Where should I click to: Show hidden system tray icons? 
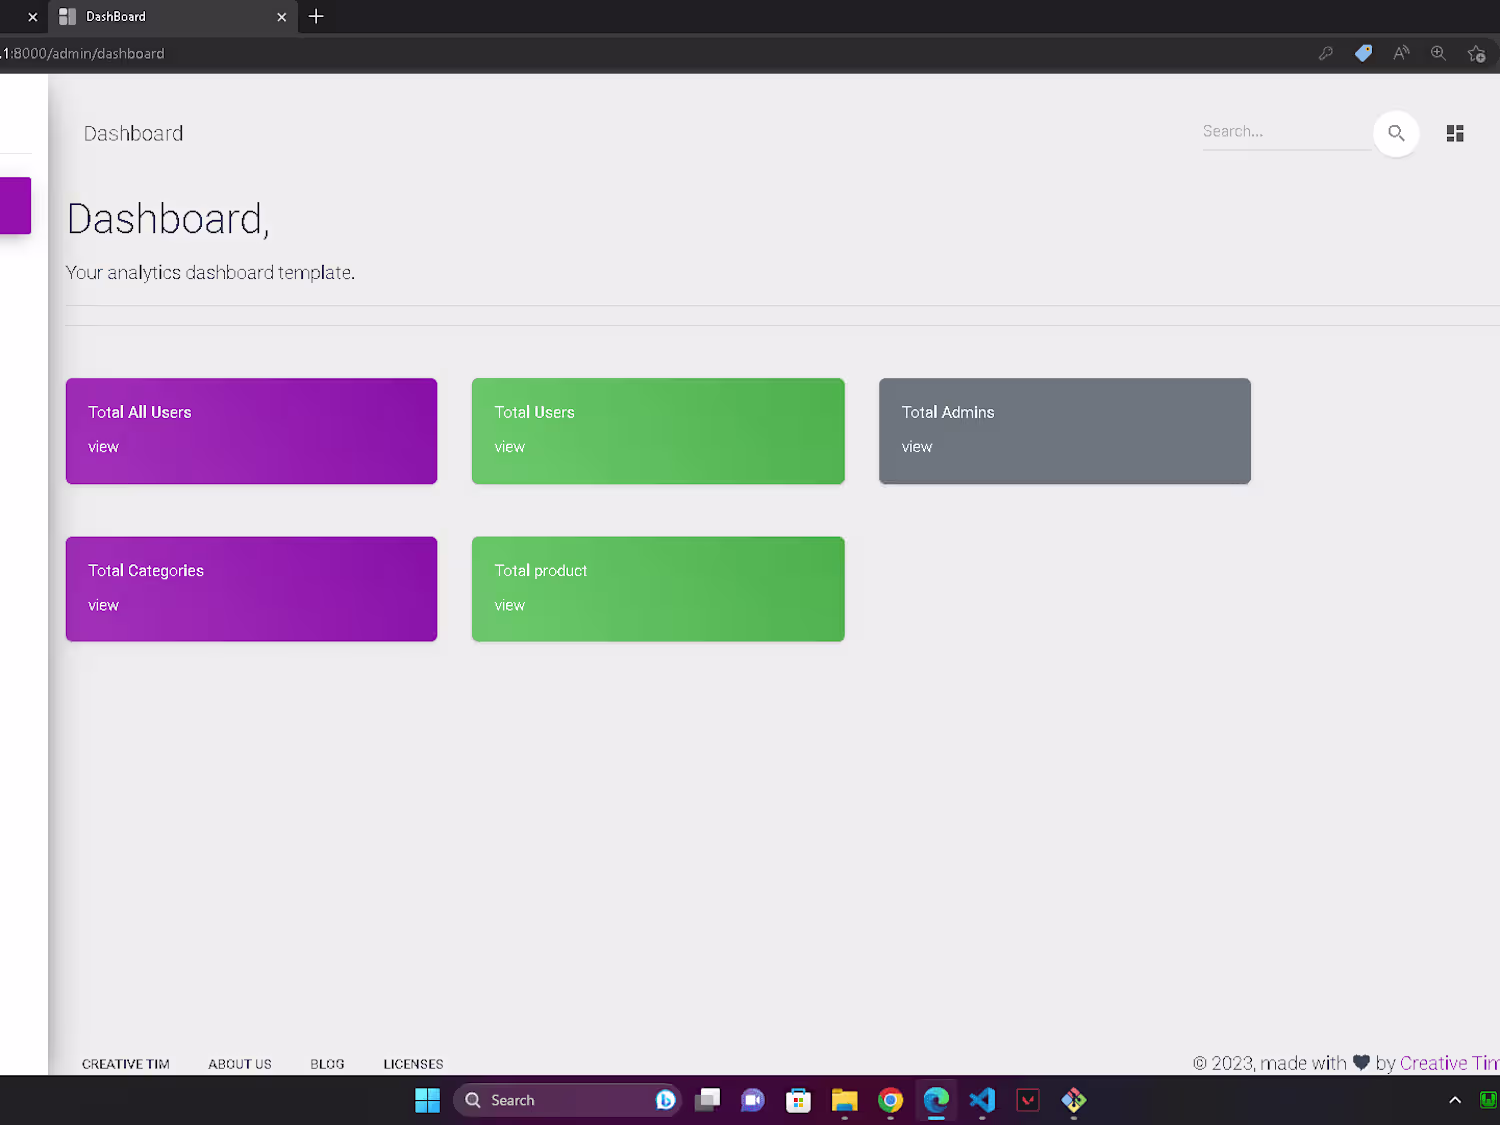click(1455, 1100)
